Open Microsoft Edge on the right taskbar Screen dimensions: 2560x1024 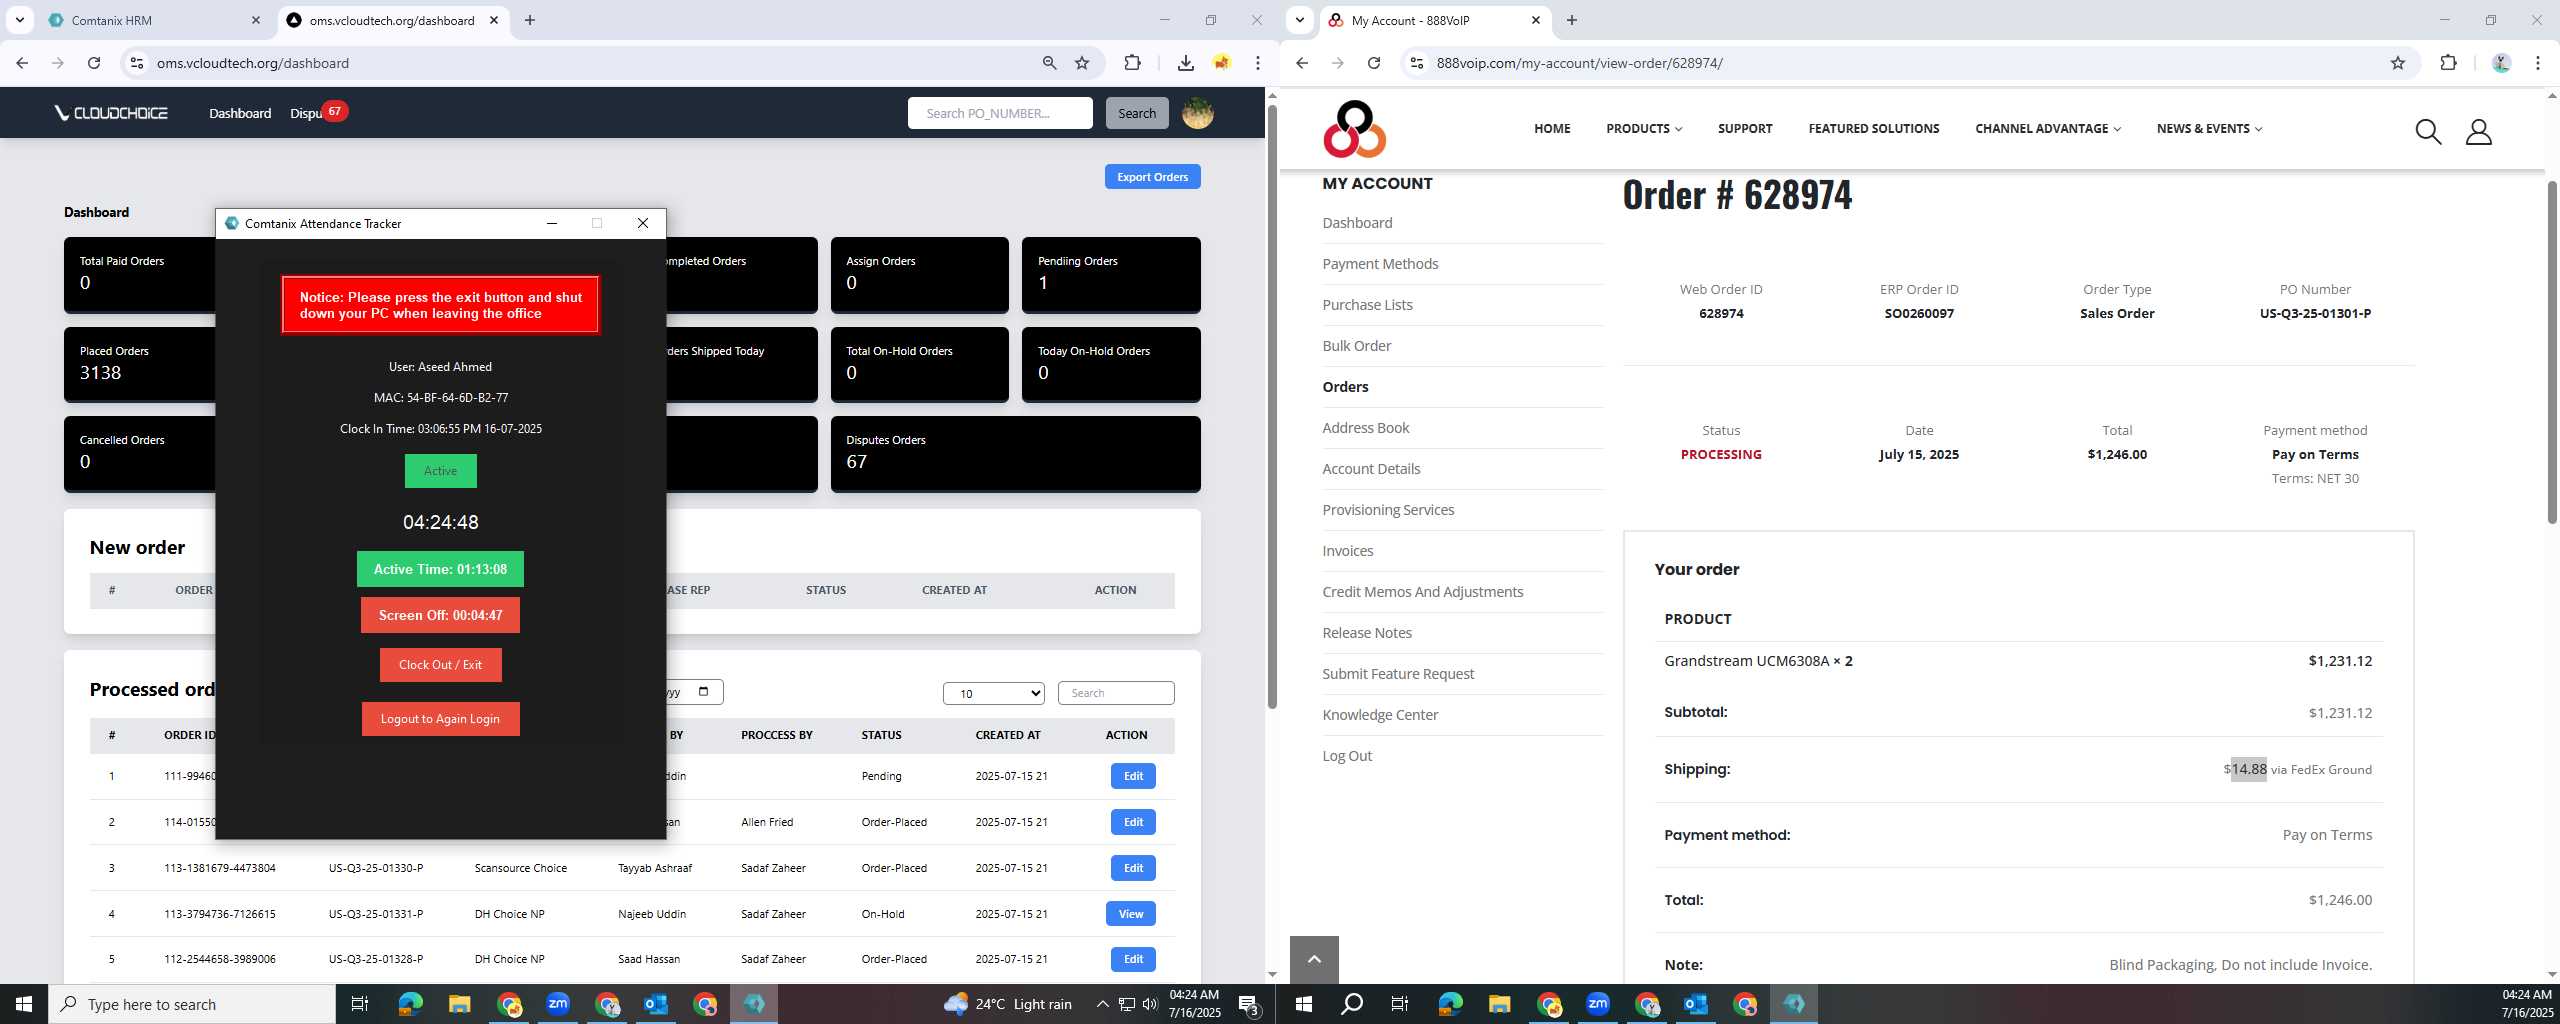click(x=1450, y=1004)
